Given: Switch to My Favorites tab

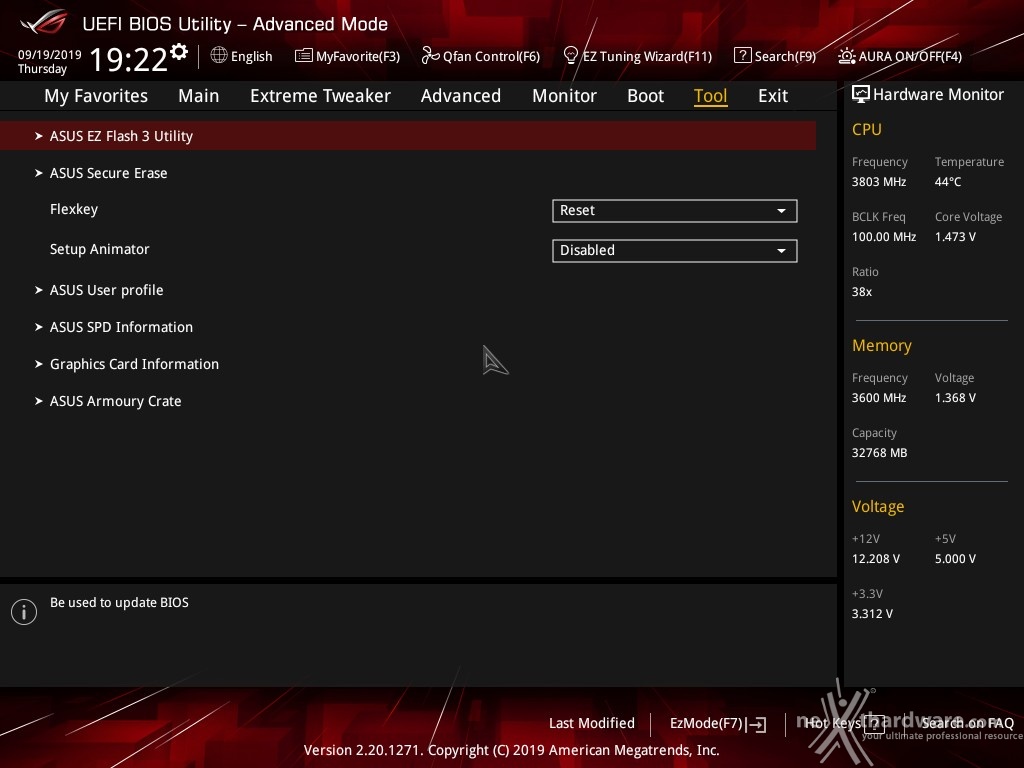Looking at the screenshot, I should (96, 96).
